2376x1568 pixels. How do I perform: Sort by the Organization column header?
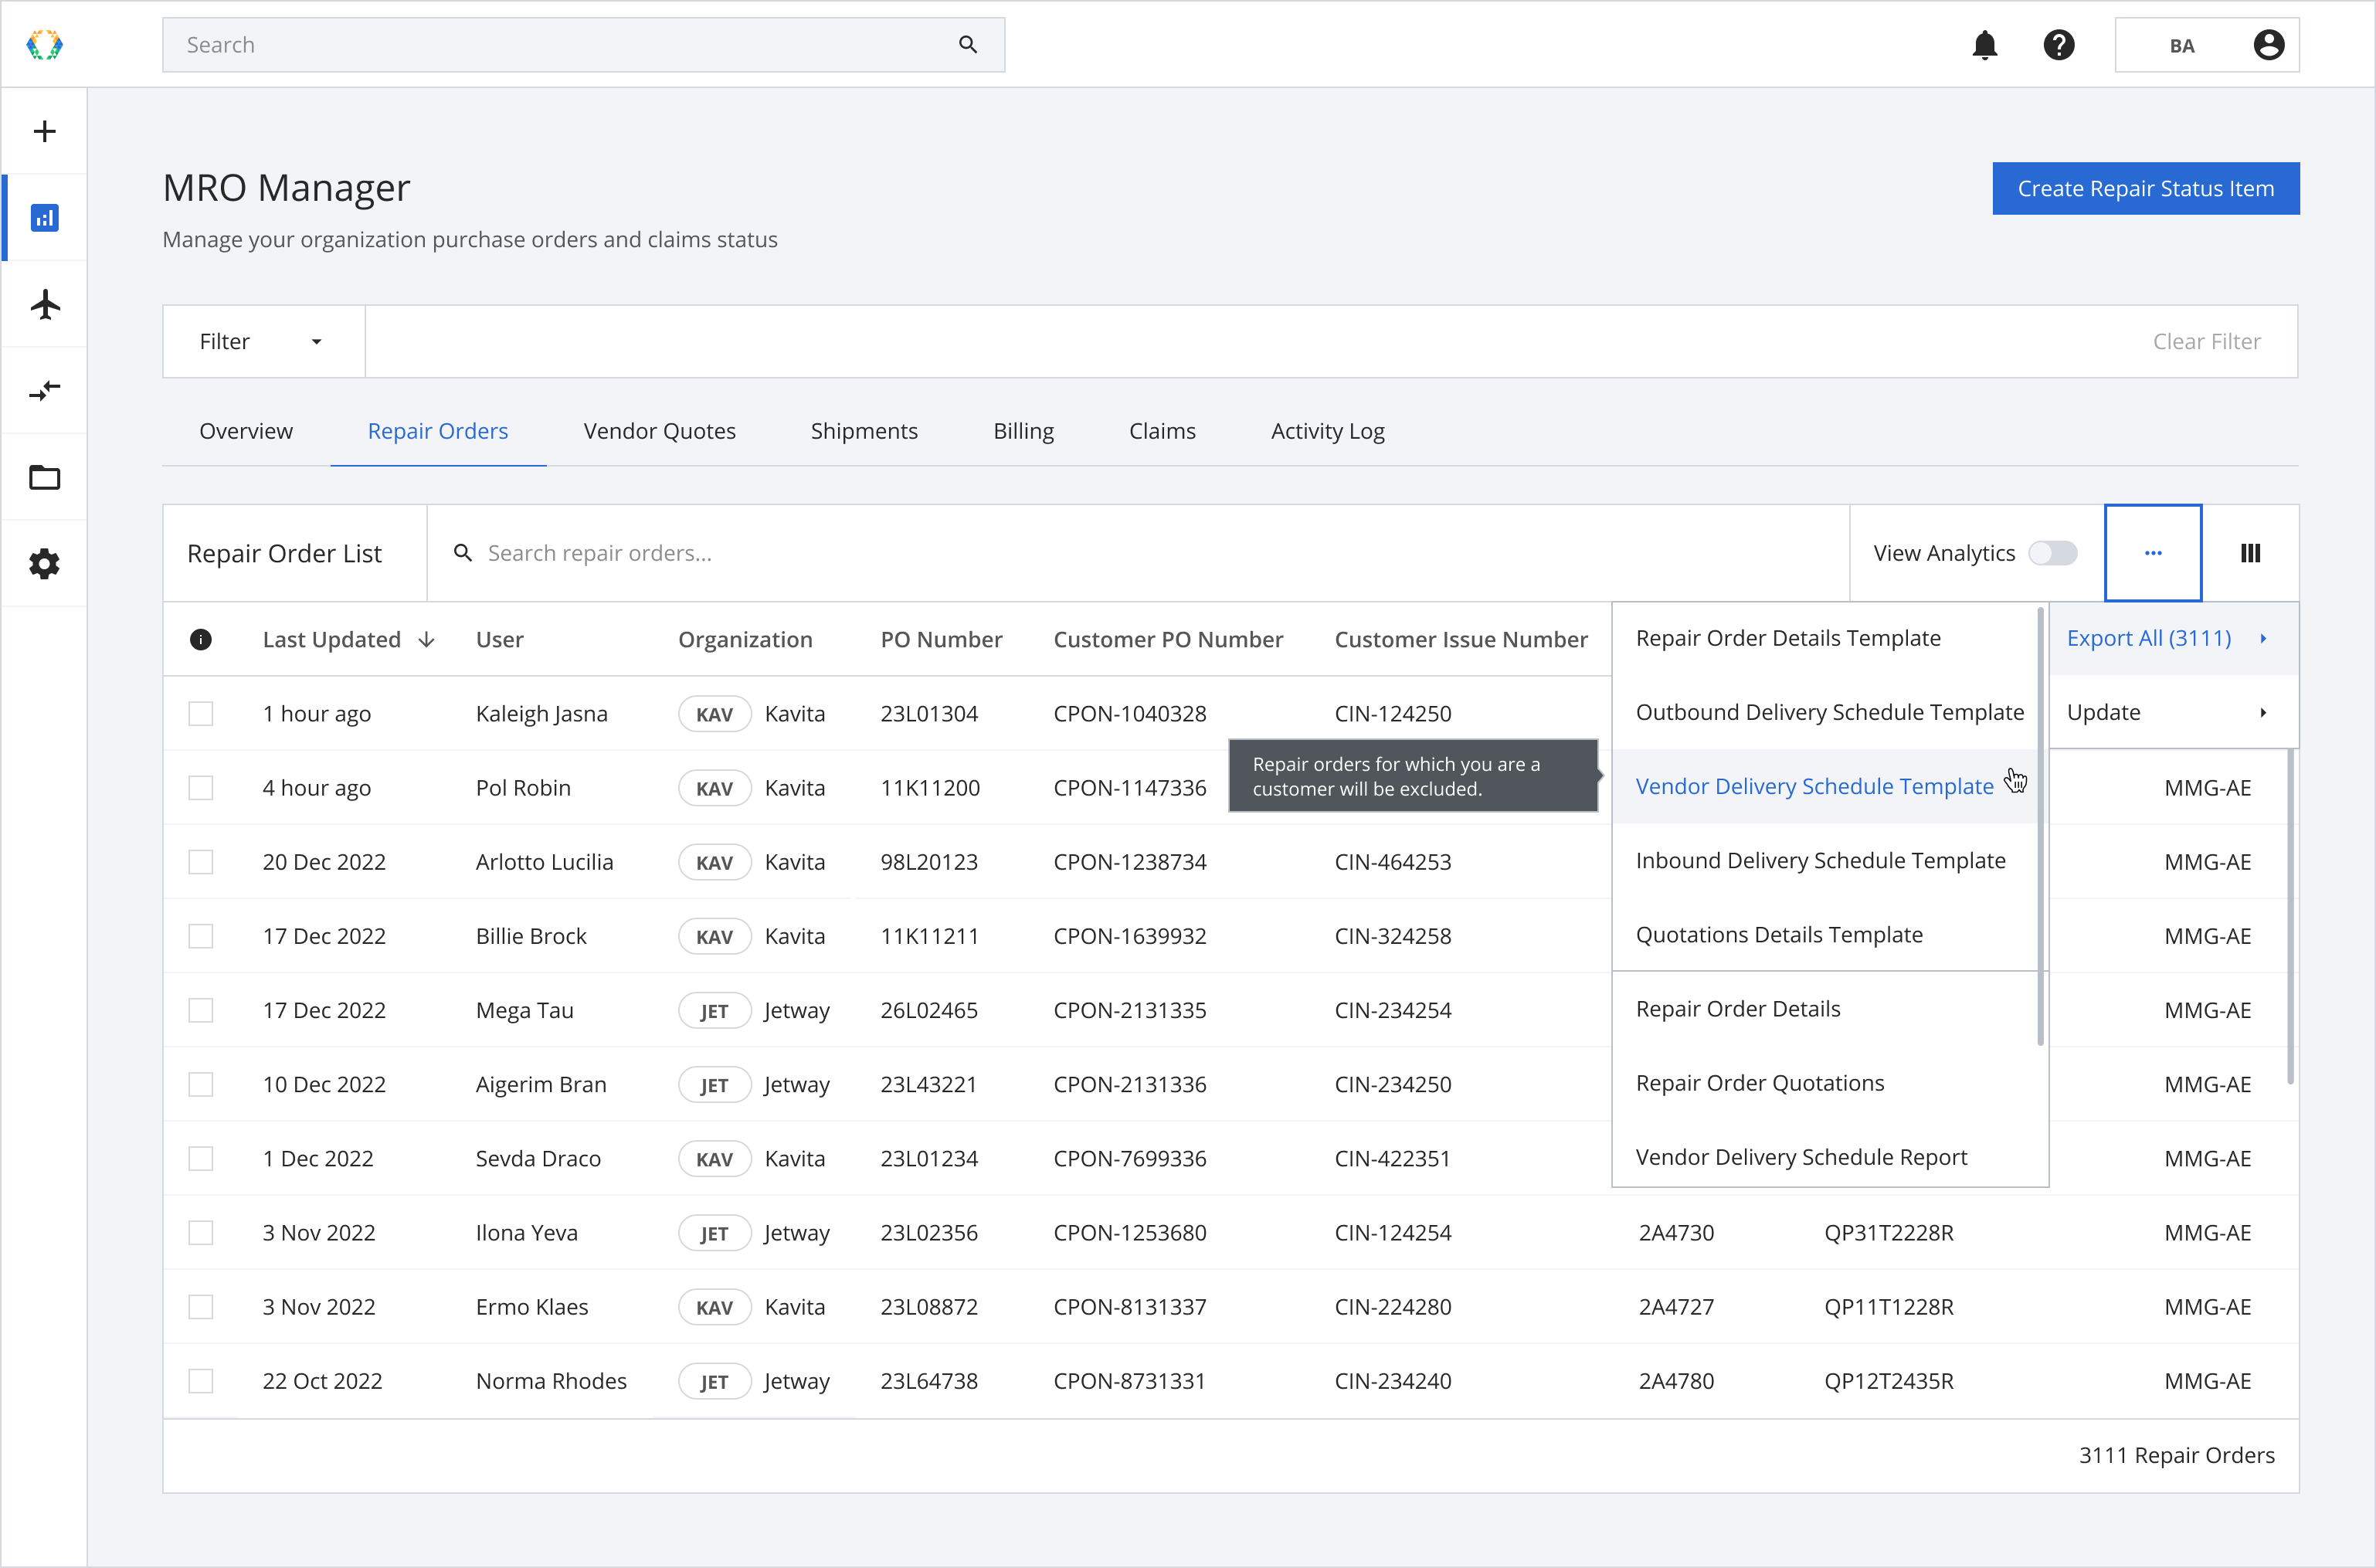pyautogui.click(x=745, y=639)
